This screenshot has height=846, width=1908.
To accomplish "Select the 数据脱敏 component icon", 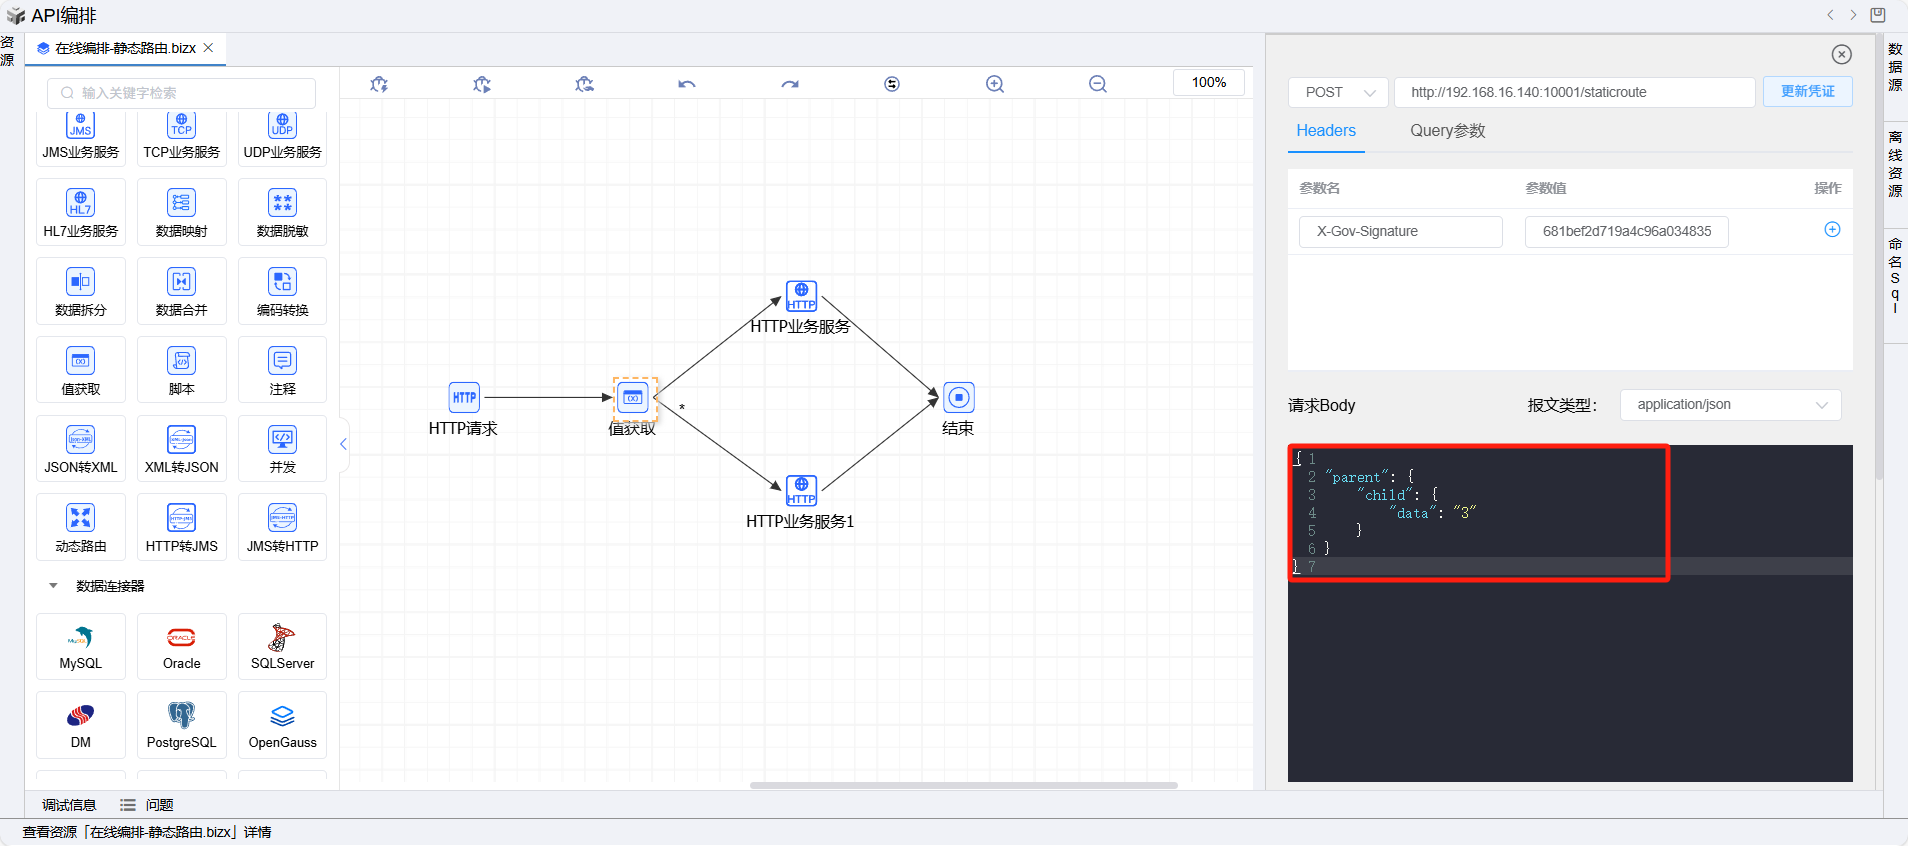I will tap(282, 204).
